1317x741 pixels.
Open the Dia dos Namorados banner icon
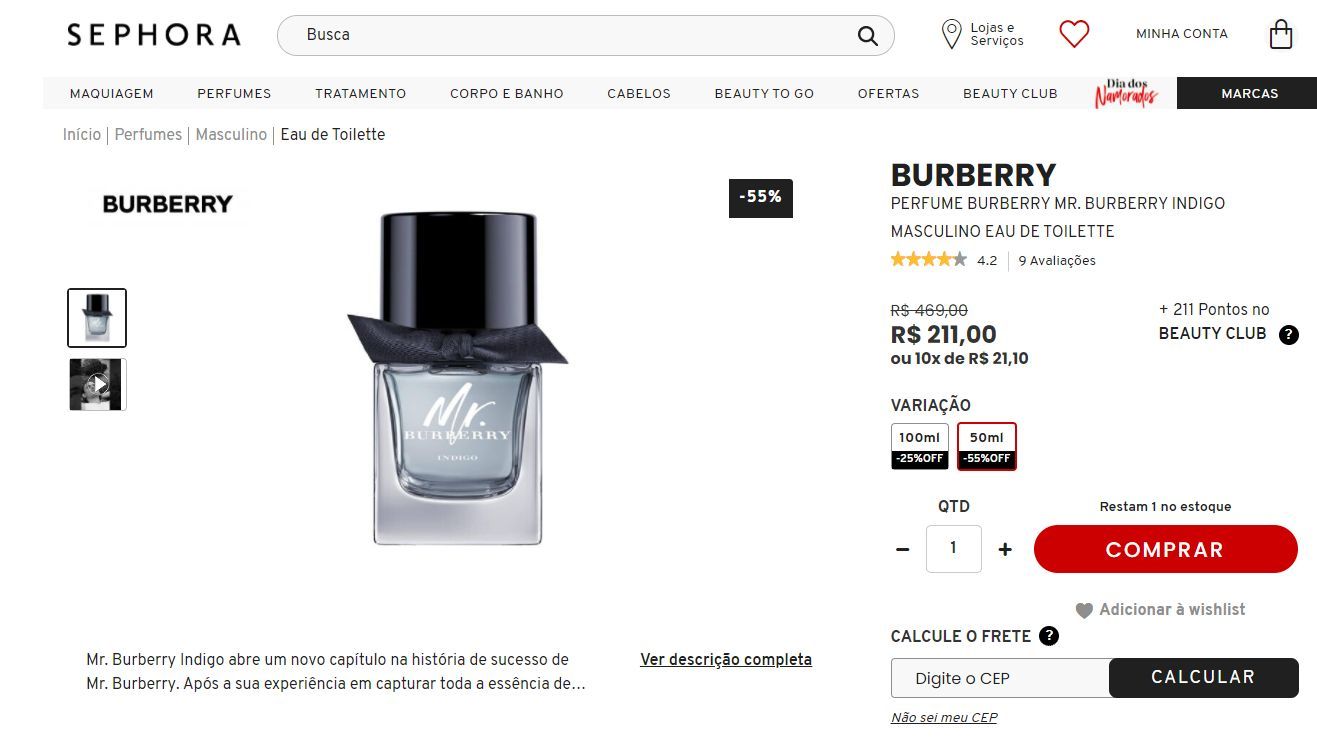click(x=1126, y=93)
